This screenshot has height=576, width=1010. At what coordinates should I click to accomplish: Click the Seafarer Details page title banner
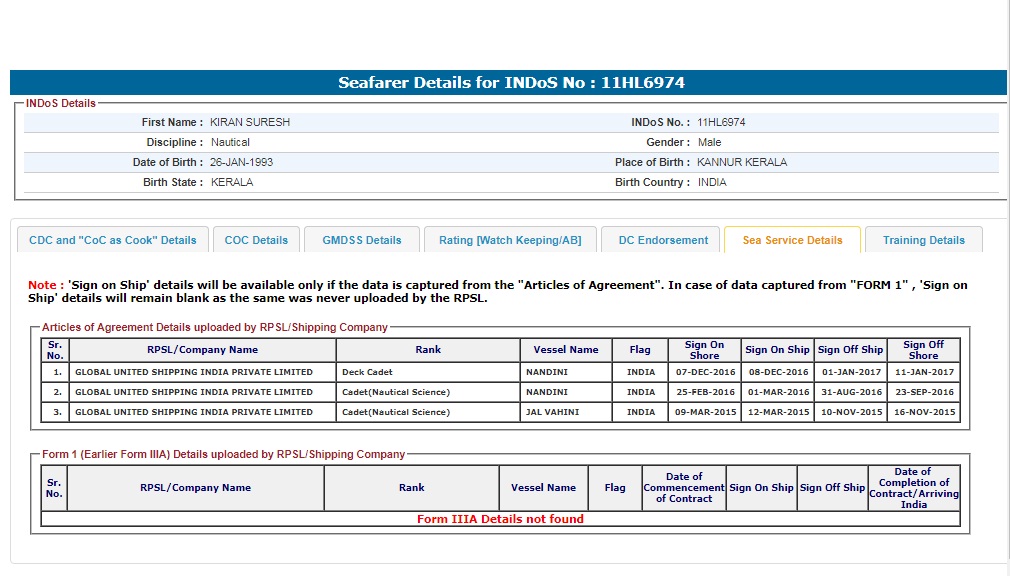pyautogui.click(x=510, y=83)
